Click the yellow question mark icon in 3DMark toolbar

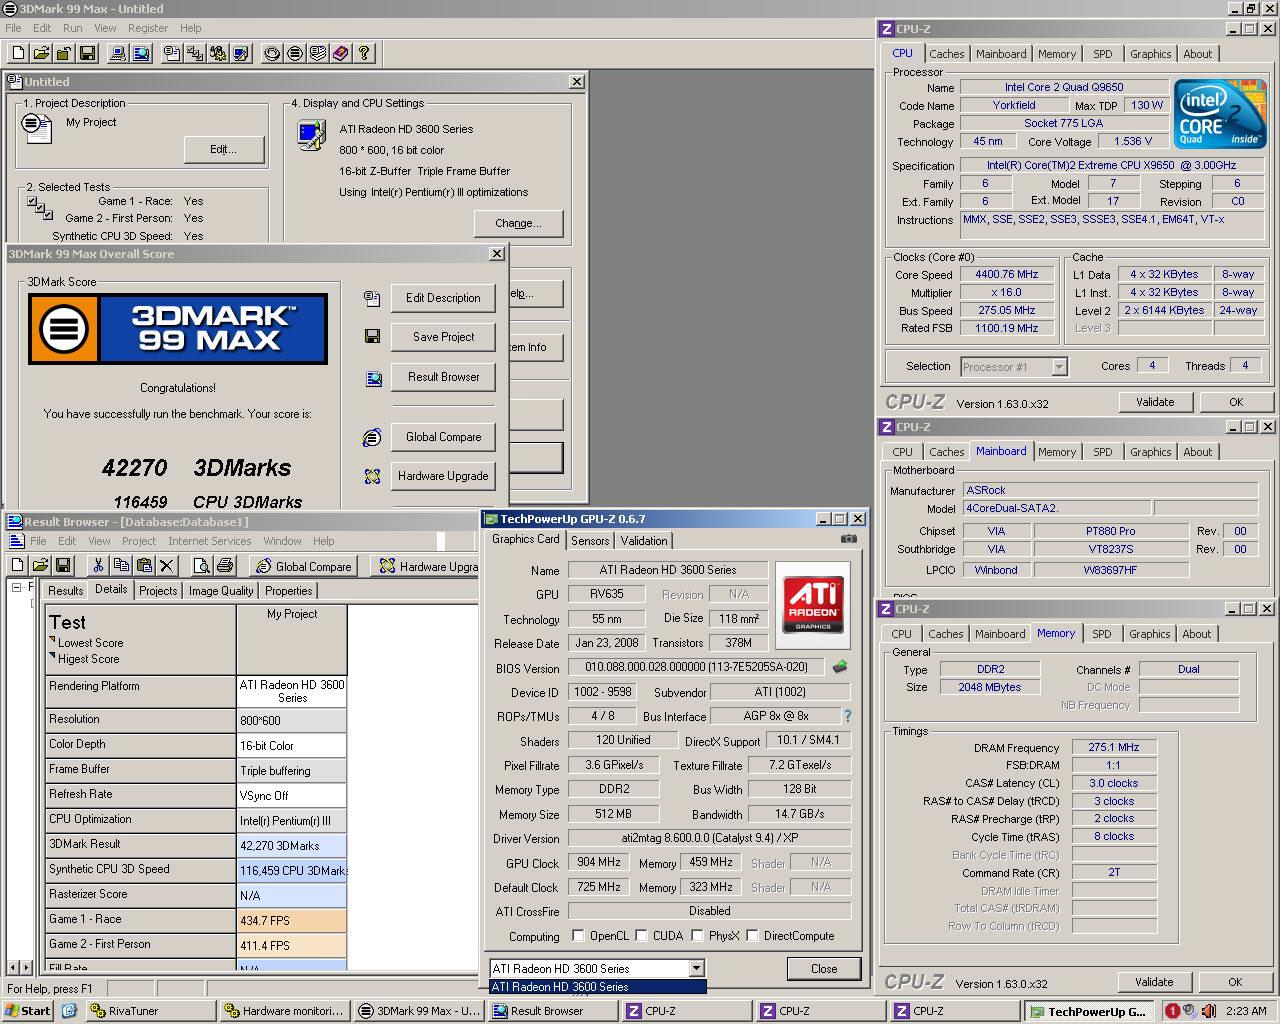coord(364,53)
